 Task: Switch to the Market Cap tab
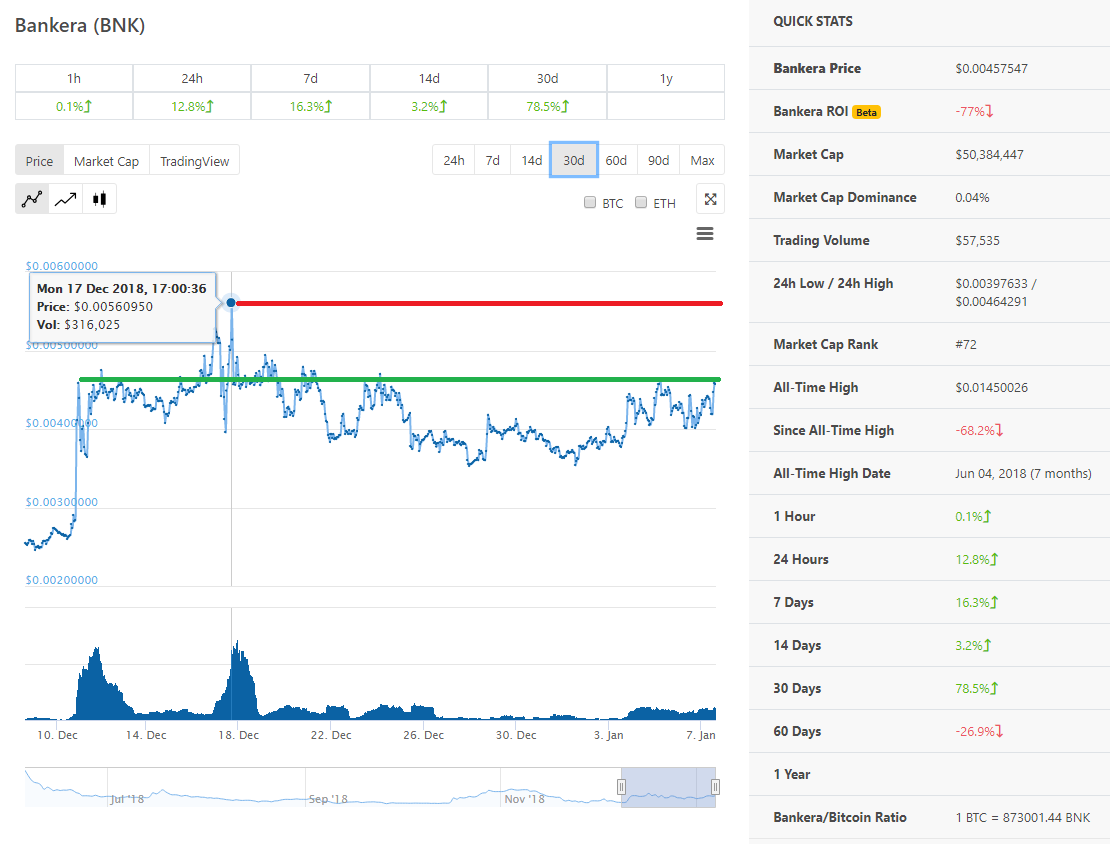point(106,161)
